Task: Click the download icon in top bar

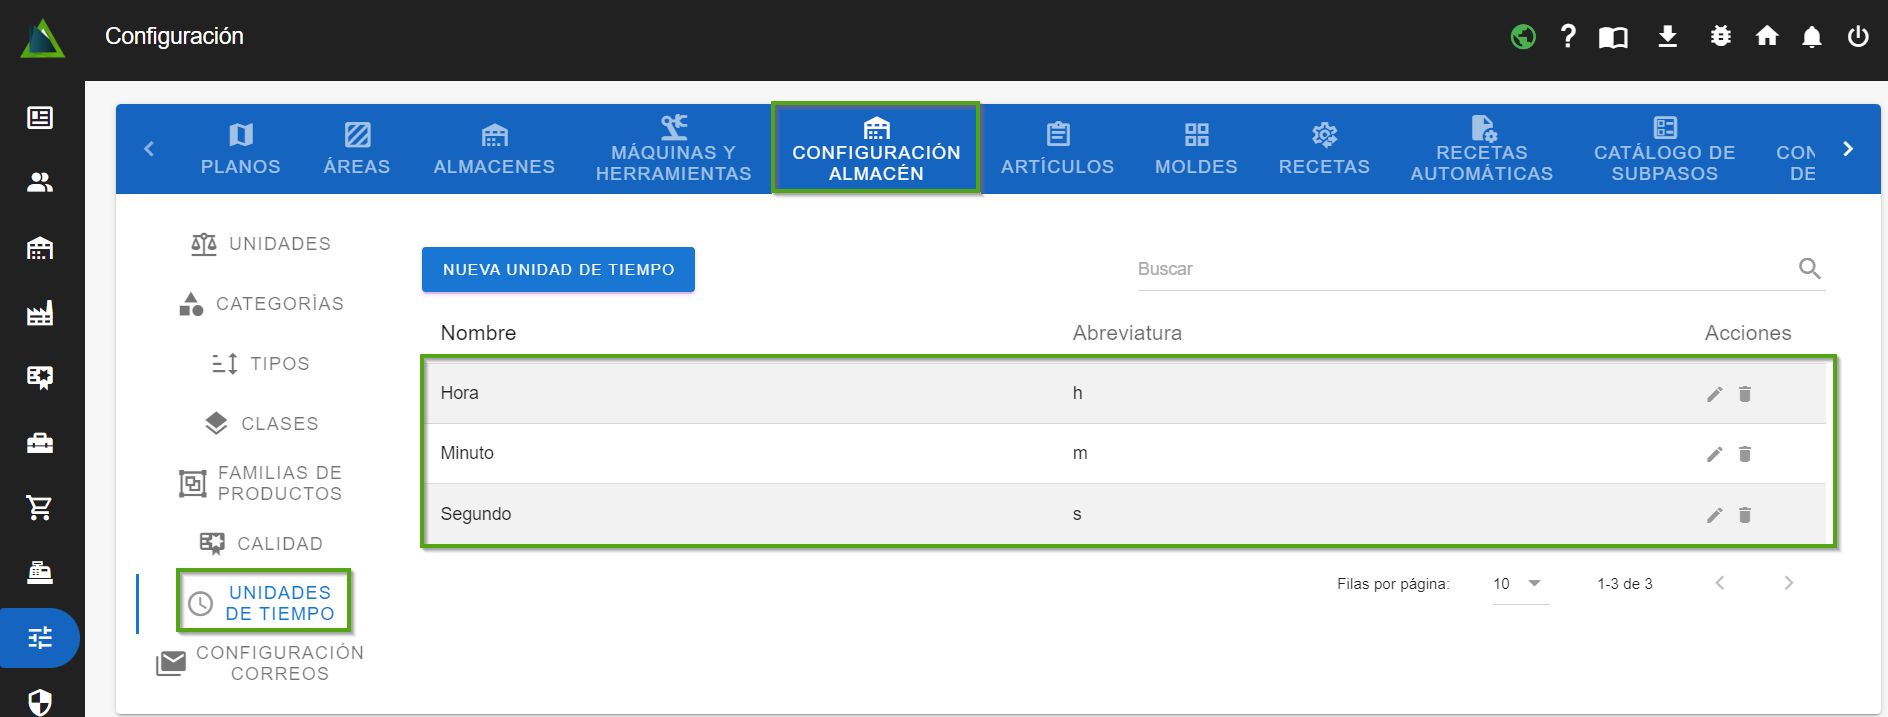Action: 1667,37
